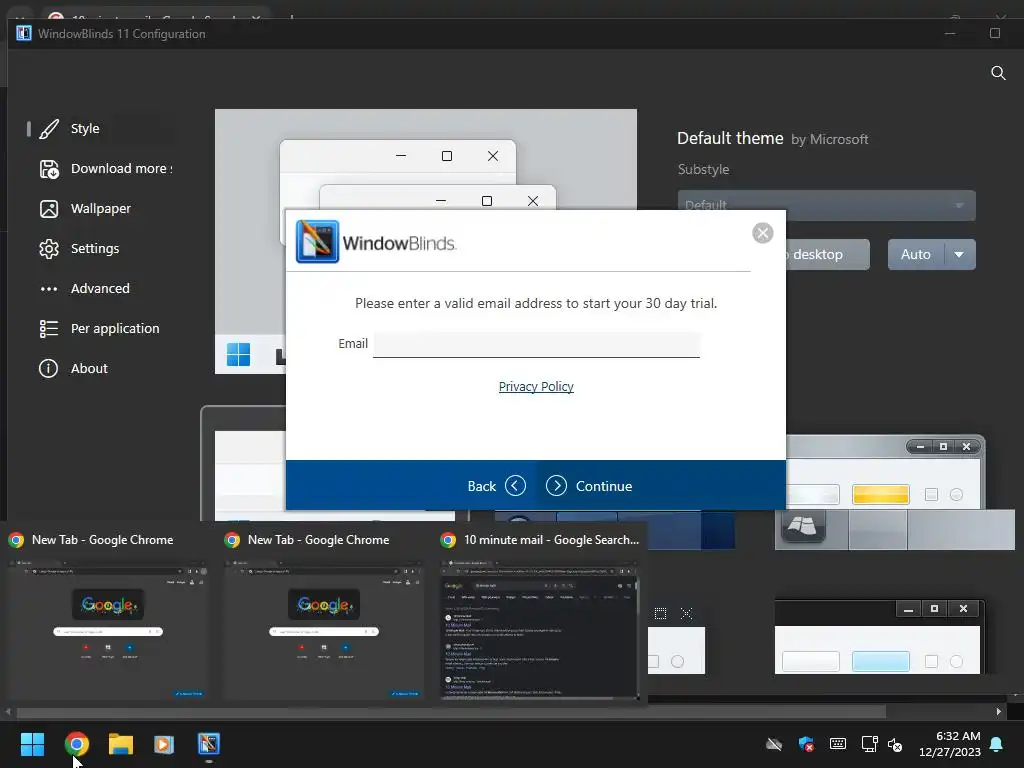The width and height of the screenshot is (1024, 768).
Task: Click the WindowBlinds title bar app icon
Action: pos(24,33)
